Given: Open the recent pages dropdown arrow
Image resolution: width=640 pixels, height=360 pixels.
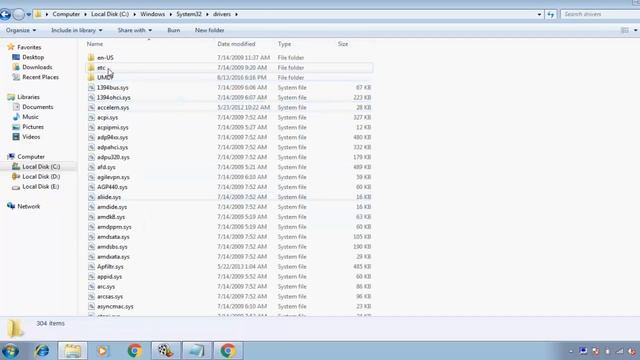Looking at the screenshot, I should pyautogui.click(x=29, y=14).
